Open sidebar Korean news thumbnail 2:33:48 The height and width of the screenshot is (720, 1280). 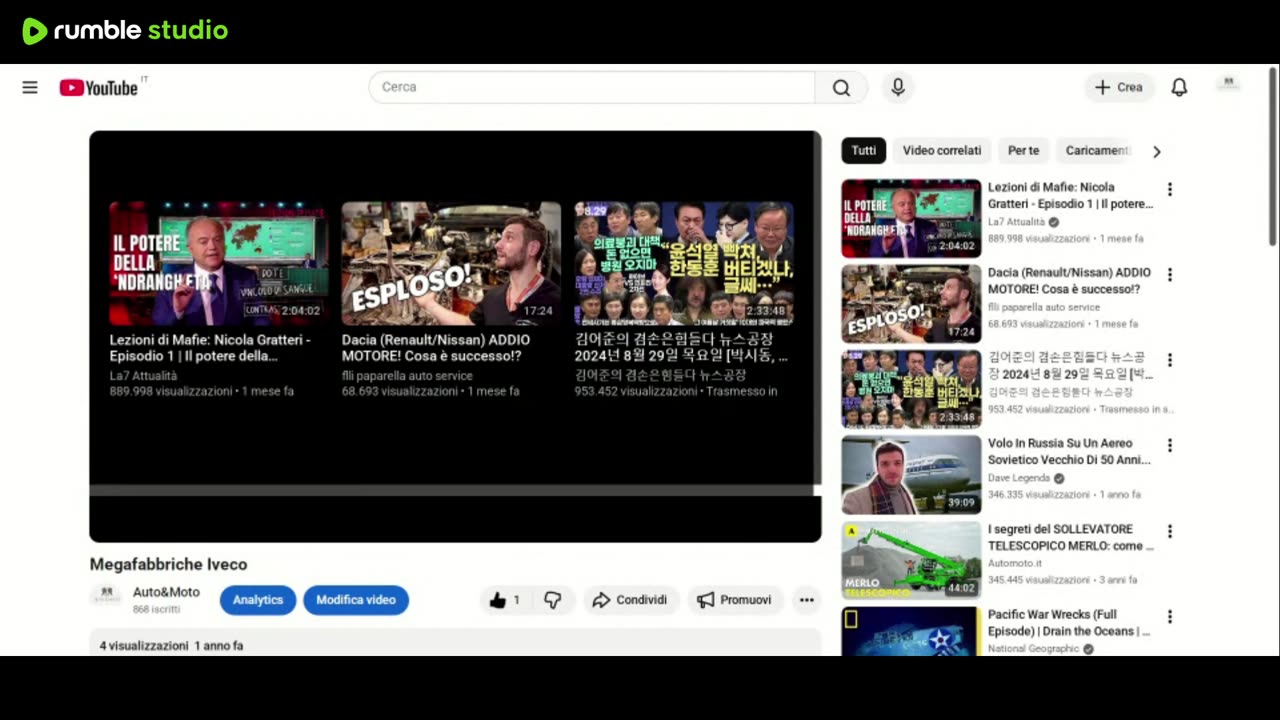pos(911,389)
